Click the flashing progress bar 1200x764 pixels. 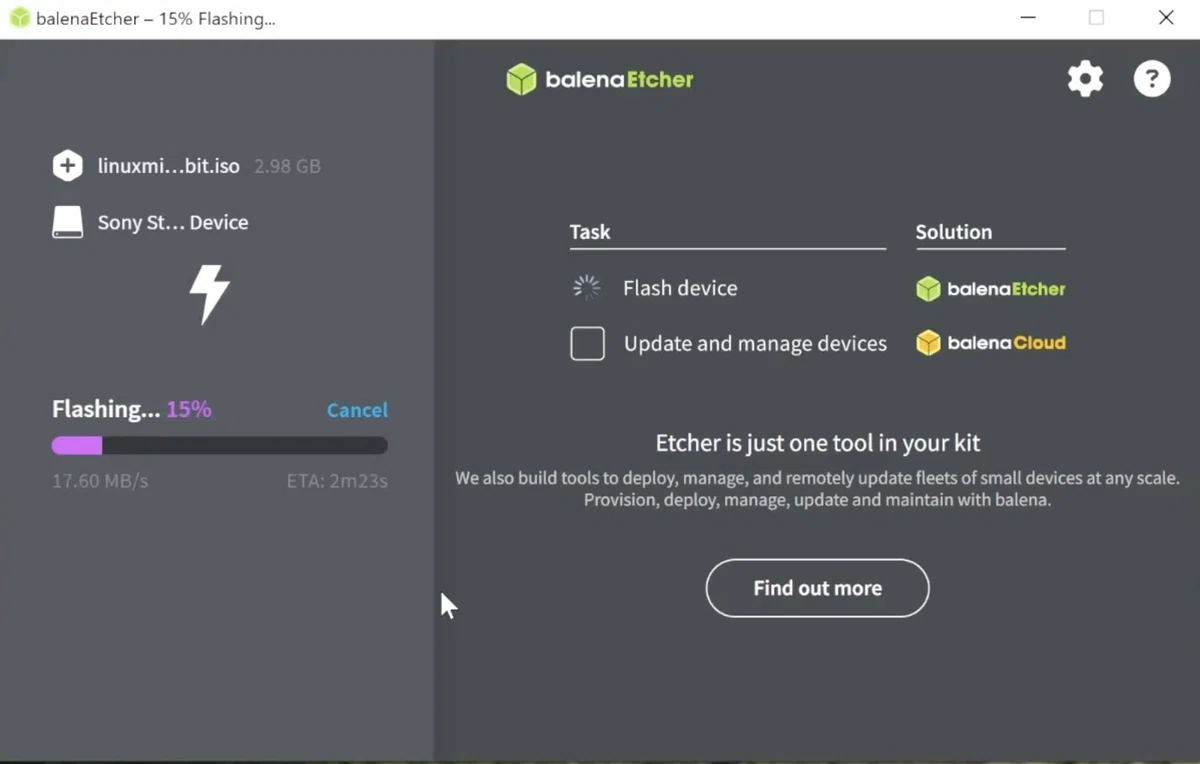220,446
